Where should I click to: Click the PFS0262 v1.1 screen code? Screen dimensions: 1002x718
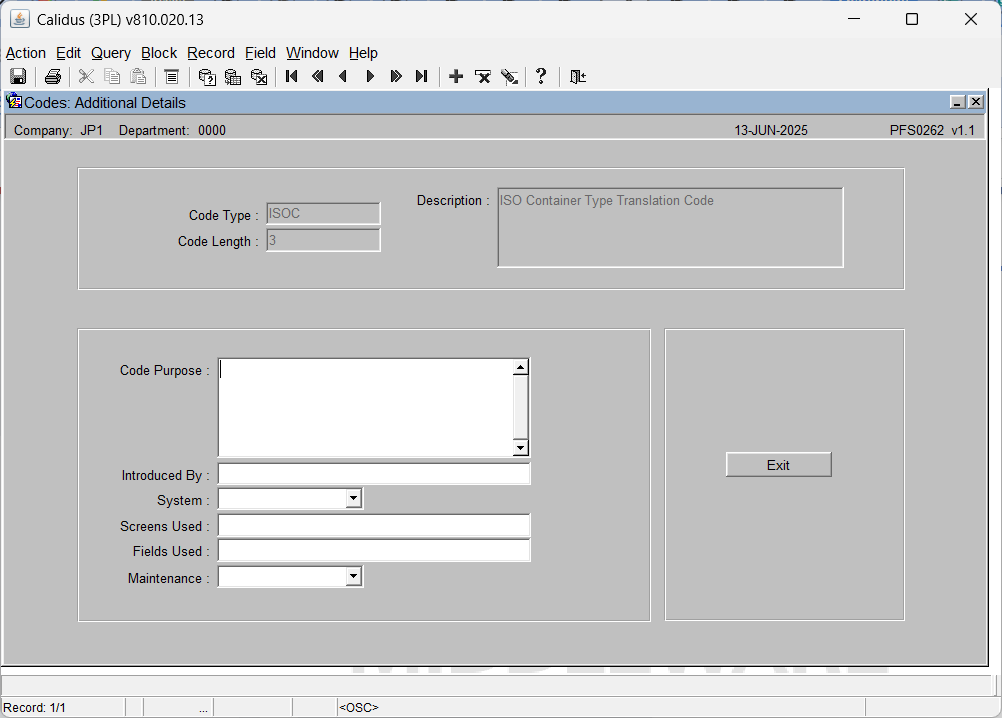(x=932, y=130)
